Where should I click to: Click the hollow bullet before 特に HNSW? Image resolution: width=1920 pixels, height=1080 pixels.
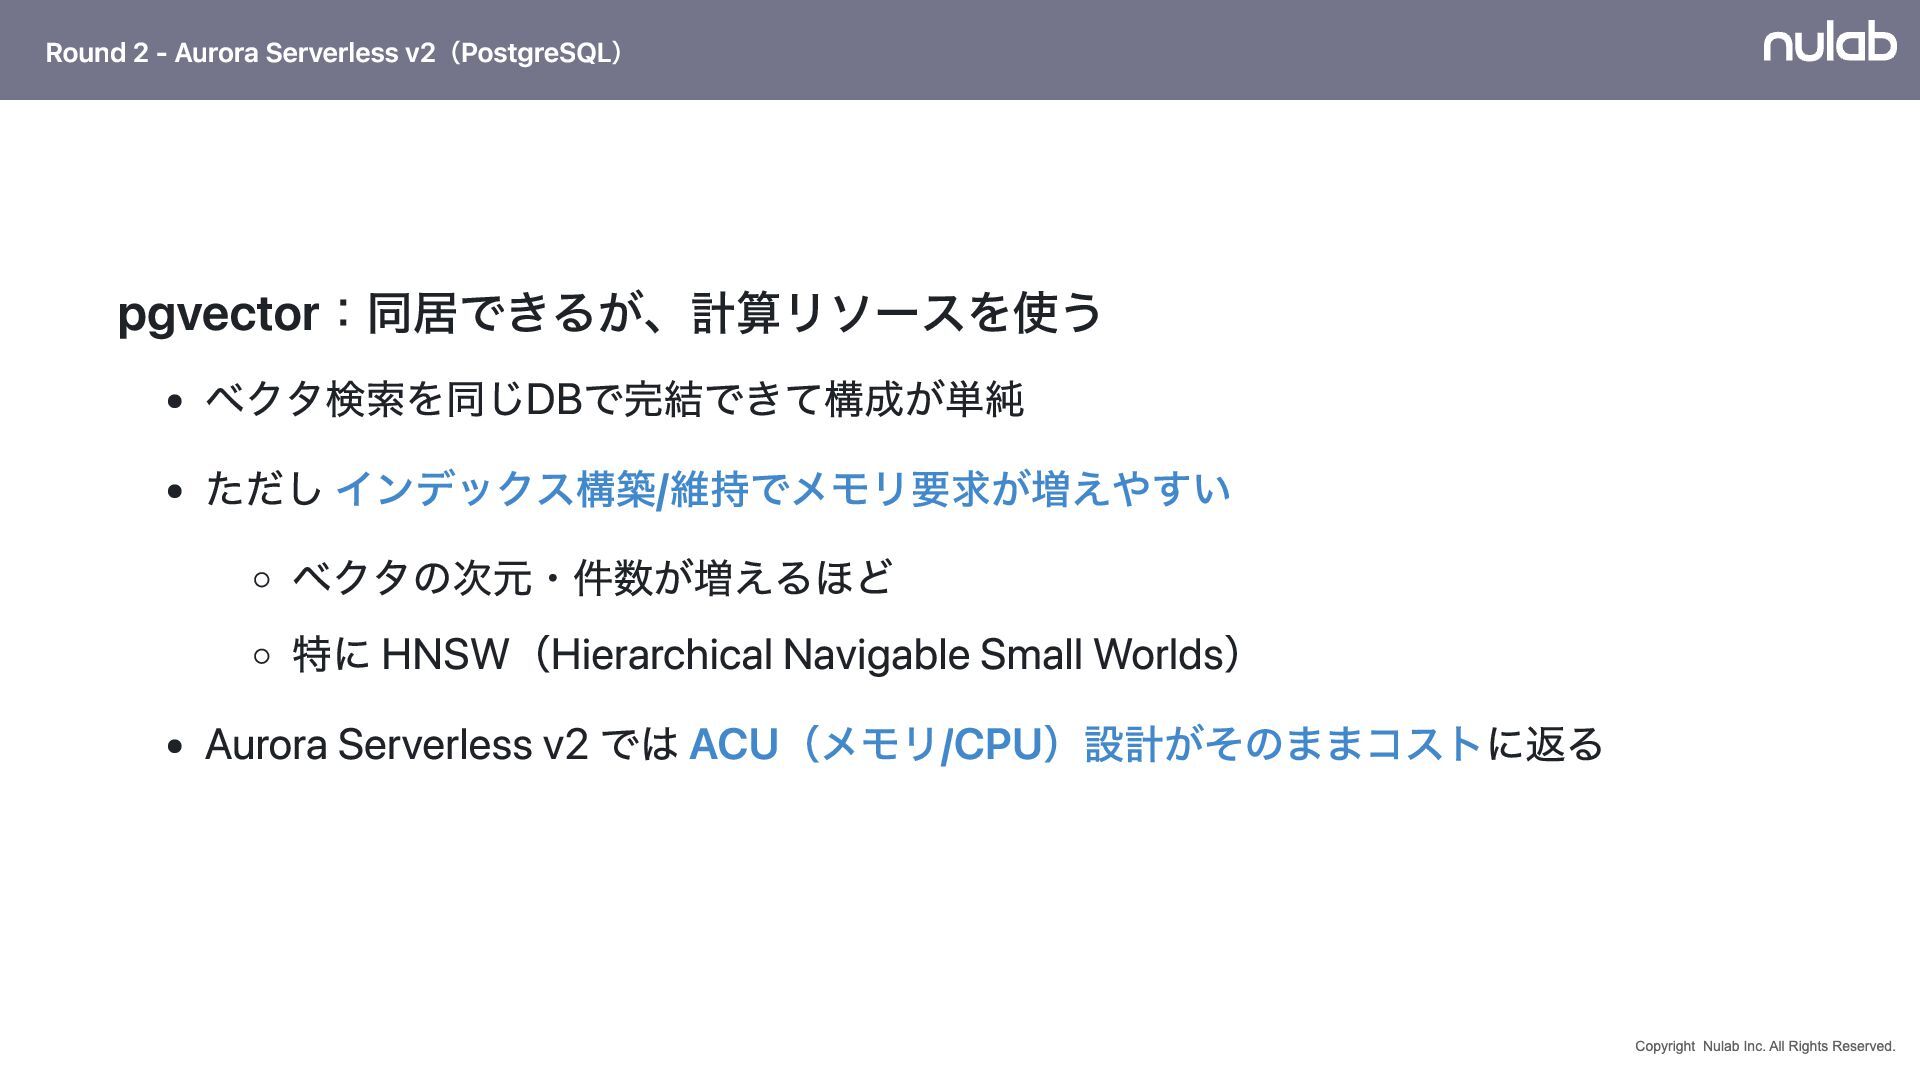pos(262,657)
